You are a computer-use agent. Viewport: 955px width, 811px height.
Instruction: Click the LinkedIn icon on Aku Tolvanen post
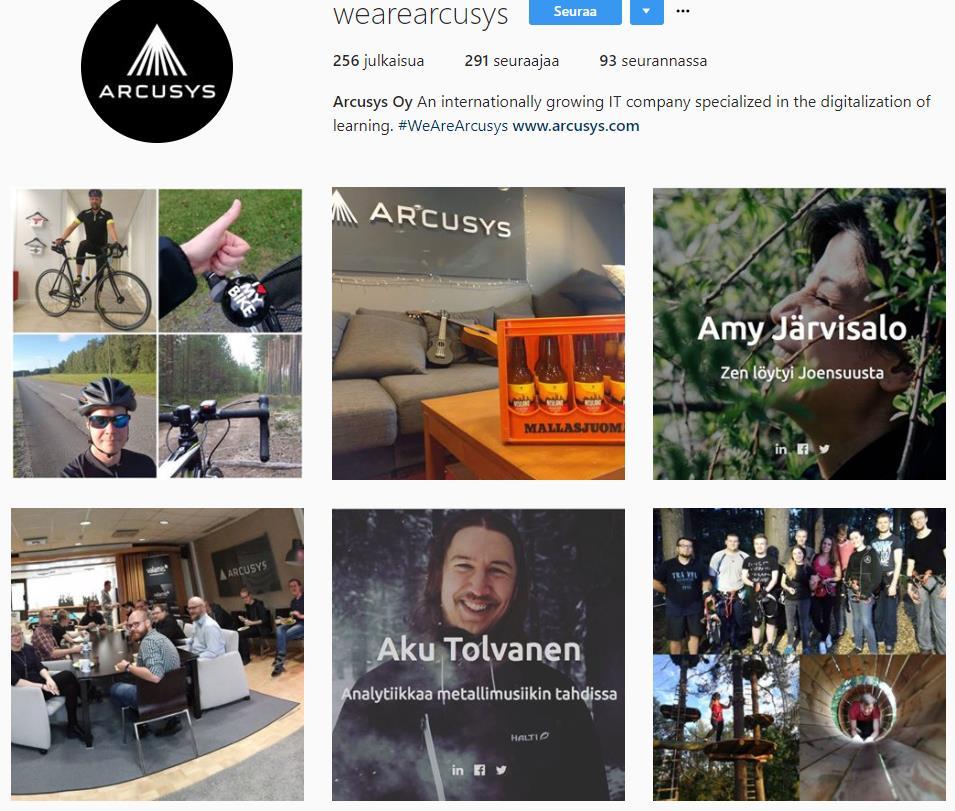click(x=457, y=770)
